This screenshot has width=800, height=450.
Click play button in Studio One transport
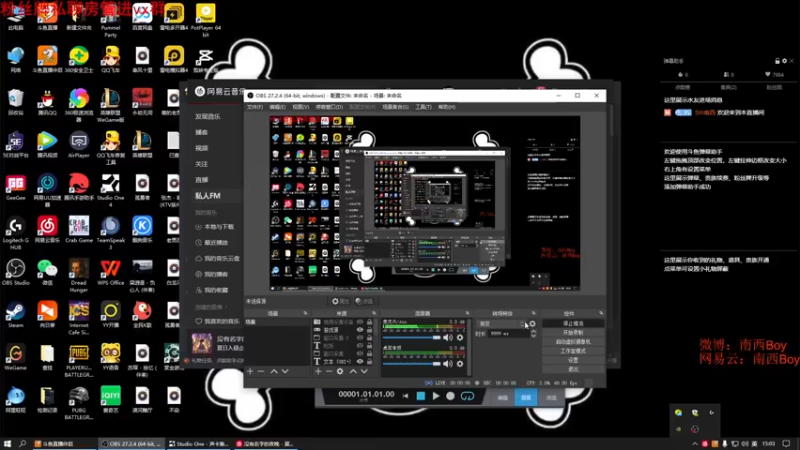[436, 396]
